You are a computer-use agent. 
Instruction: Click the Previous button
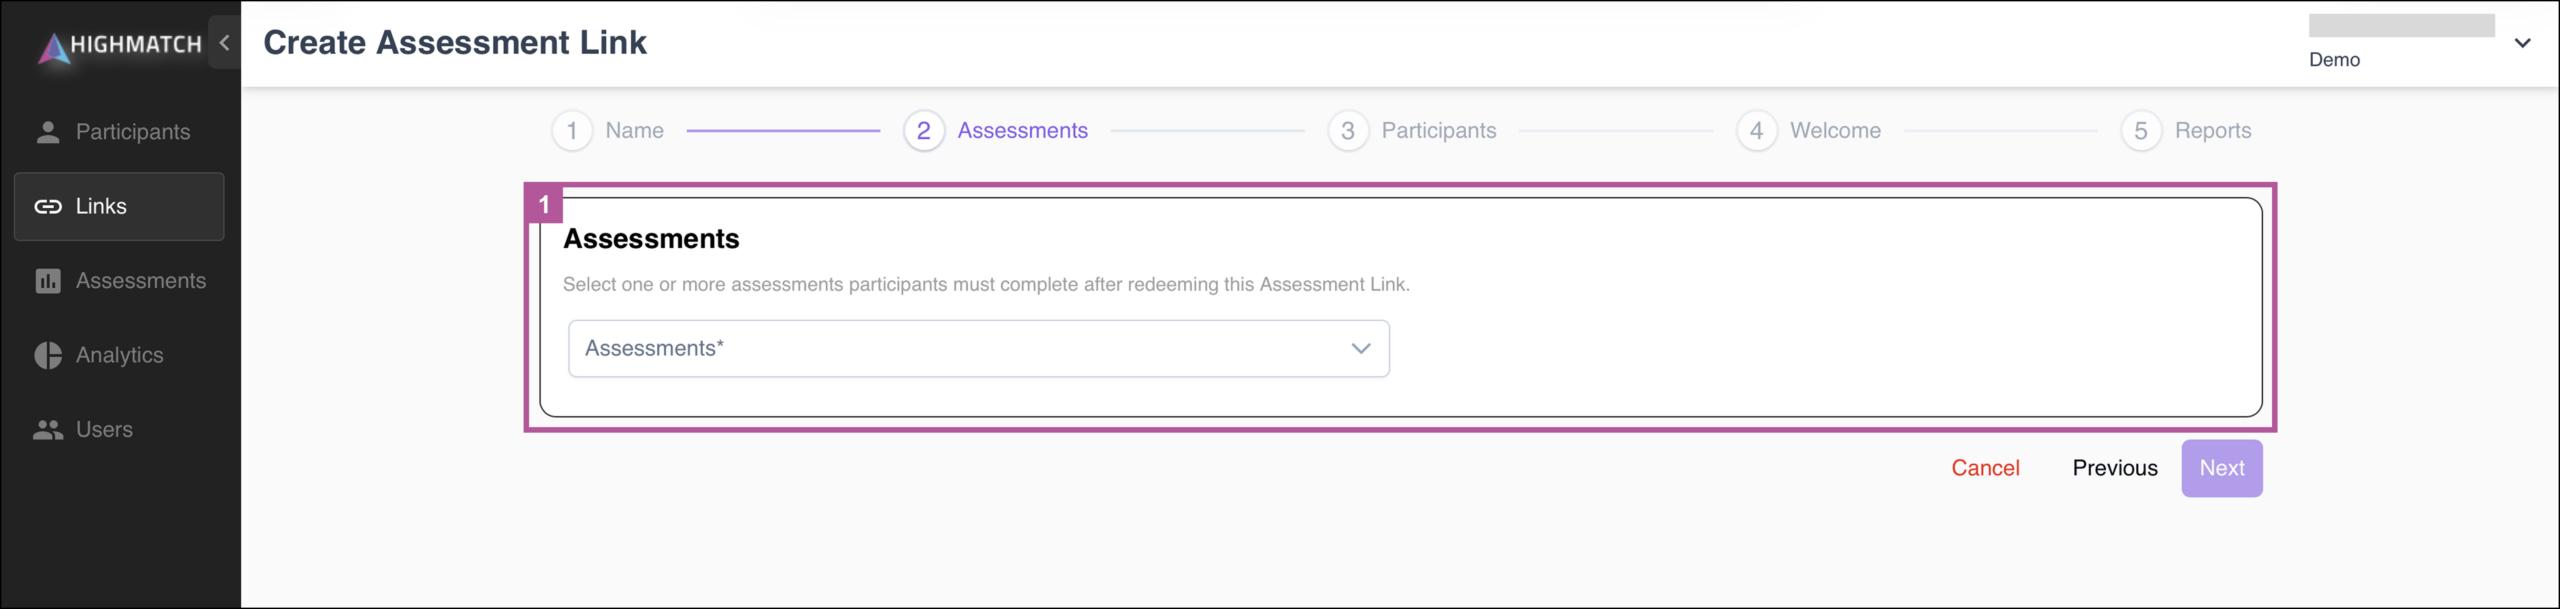point(2115,468)
